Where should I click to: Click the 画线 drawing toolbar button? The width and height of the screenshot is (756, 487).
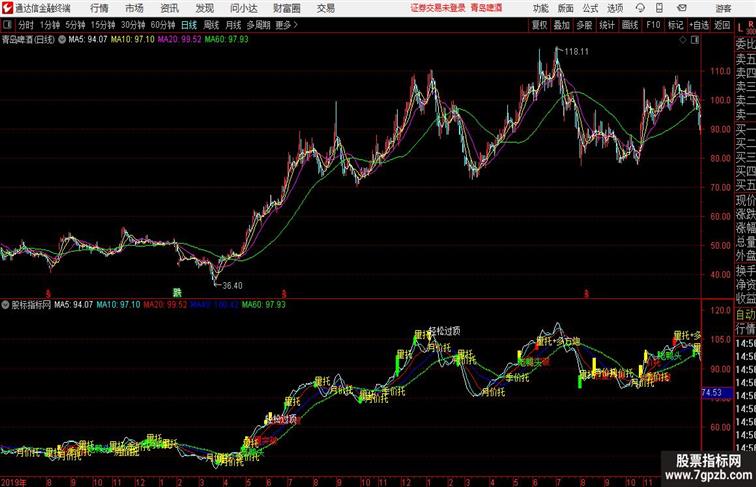click(x=630, y=25)
